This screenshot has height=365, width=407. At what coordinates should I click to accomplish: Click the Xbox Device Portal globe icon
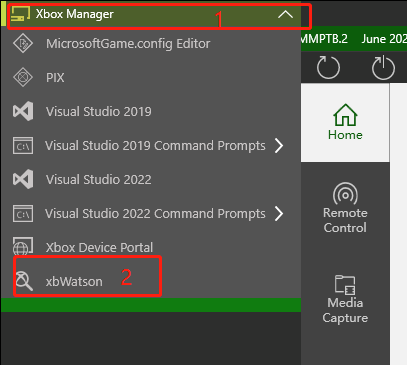click(x=23, y=246)
